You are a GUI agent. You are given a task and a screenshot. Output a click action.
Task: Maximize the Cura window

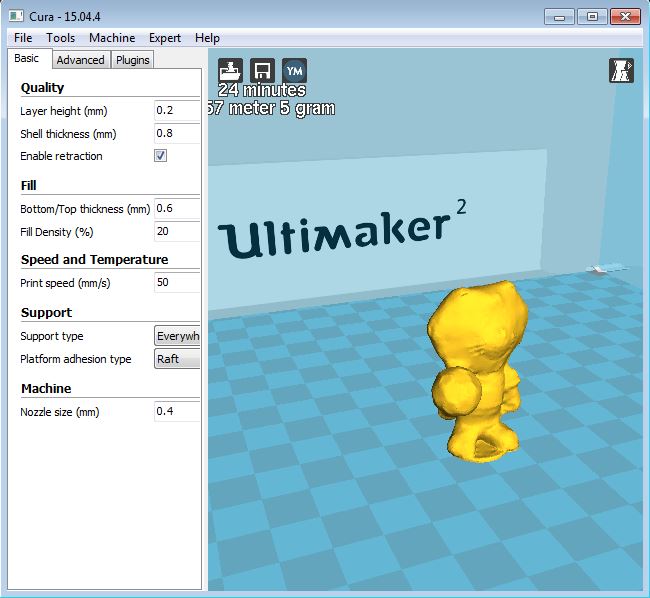point(592,17)
